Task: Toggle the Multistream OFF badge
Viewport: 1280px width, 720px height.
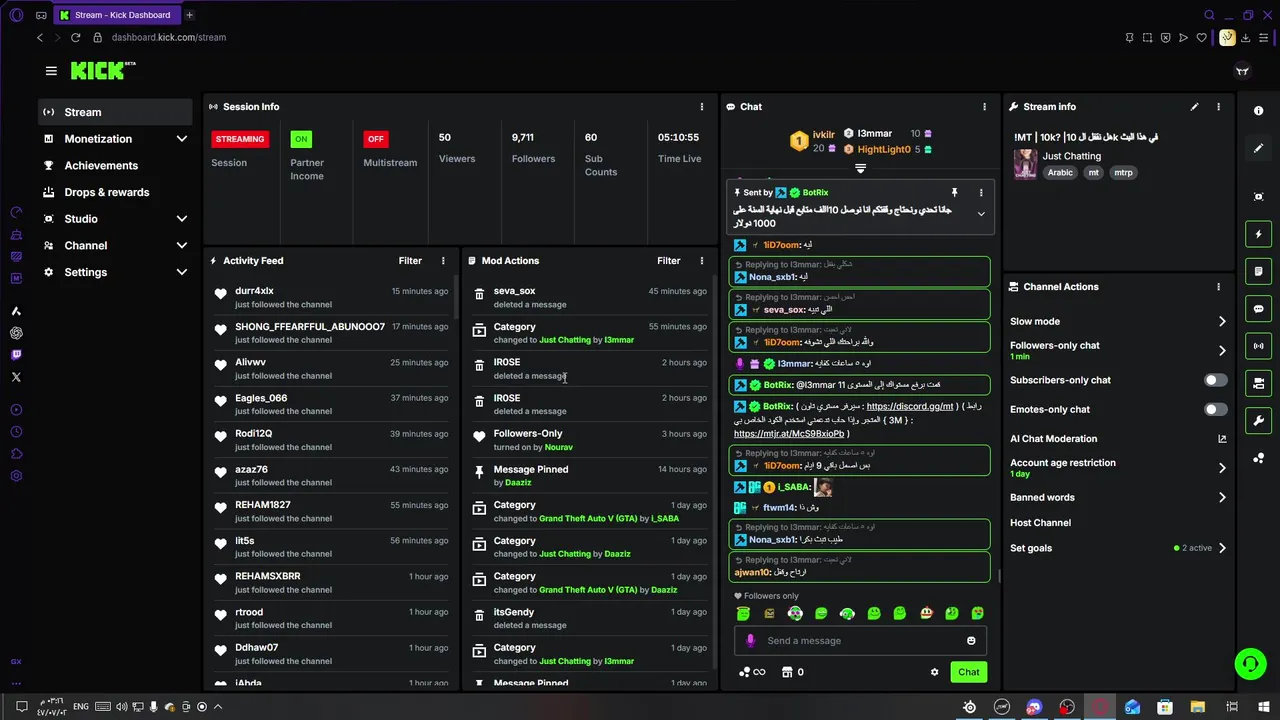Action: pos(375,139)
